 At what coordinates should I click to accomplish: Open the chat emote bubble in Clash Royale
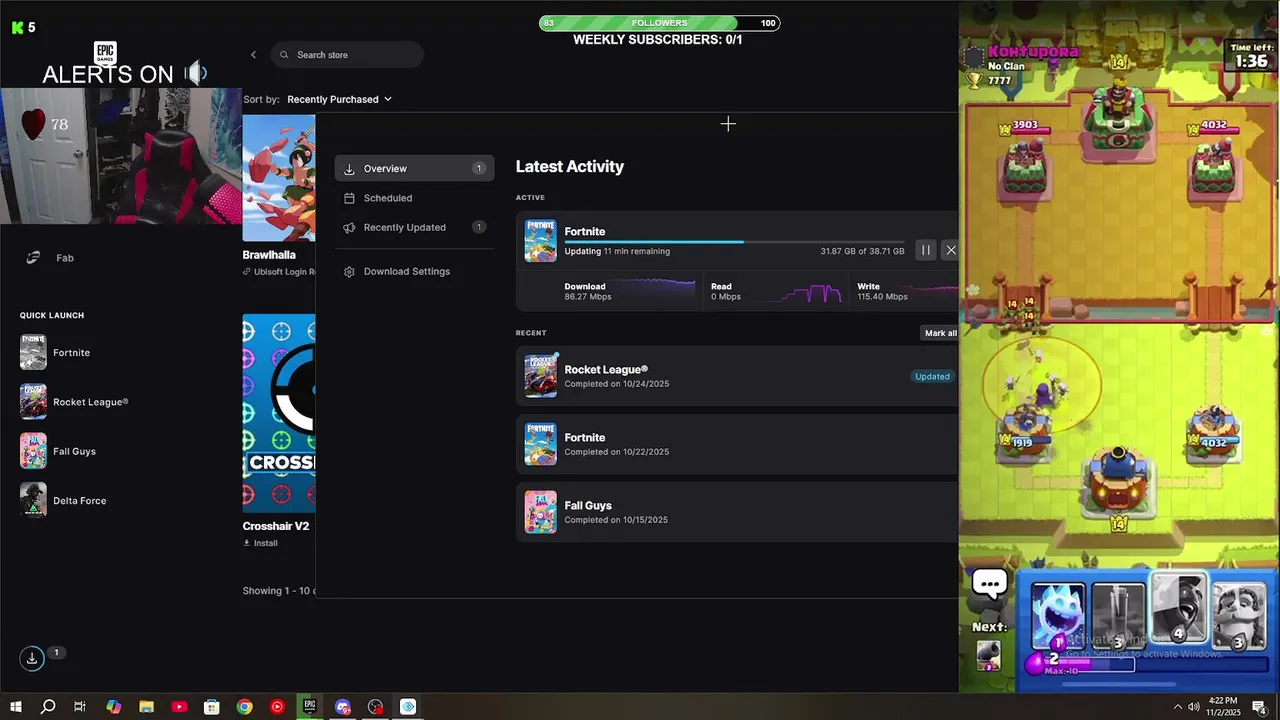[x=990, y=584]
